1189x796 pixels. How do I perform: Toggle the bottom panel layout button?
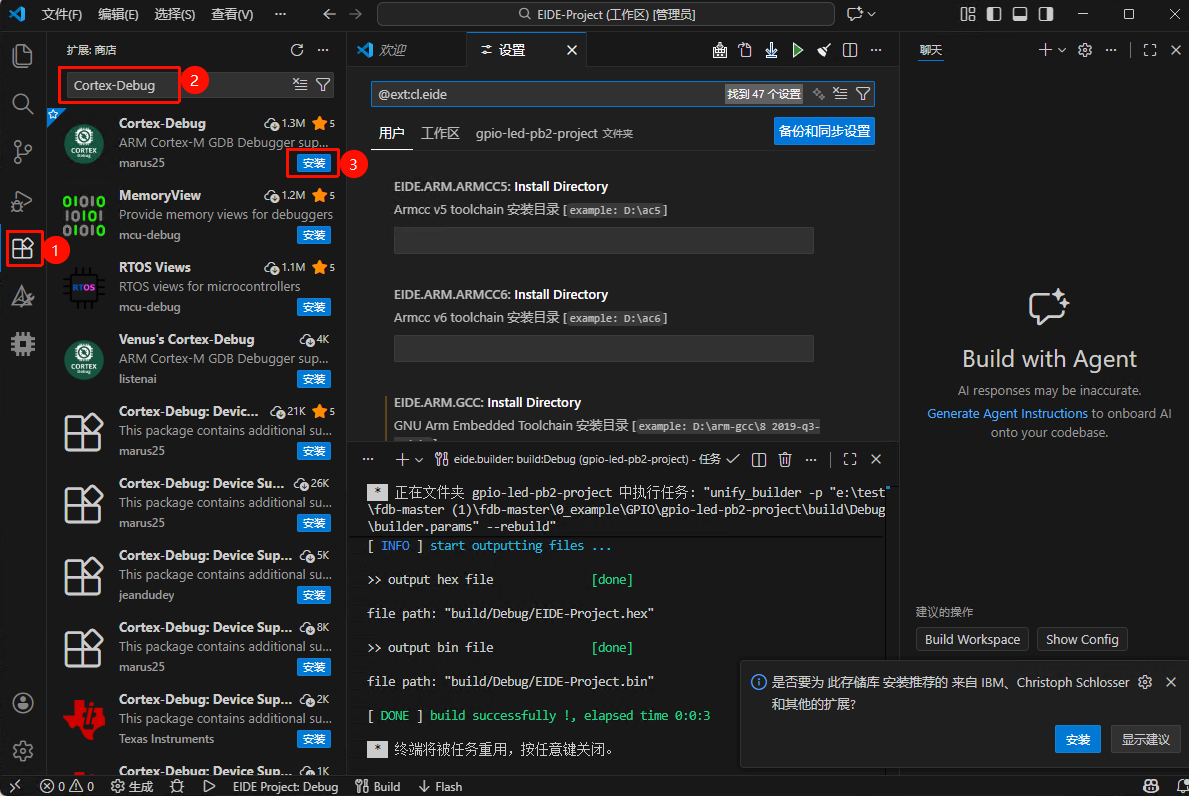point(1019,14)
